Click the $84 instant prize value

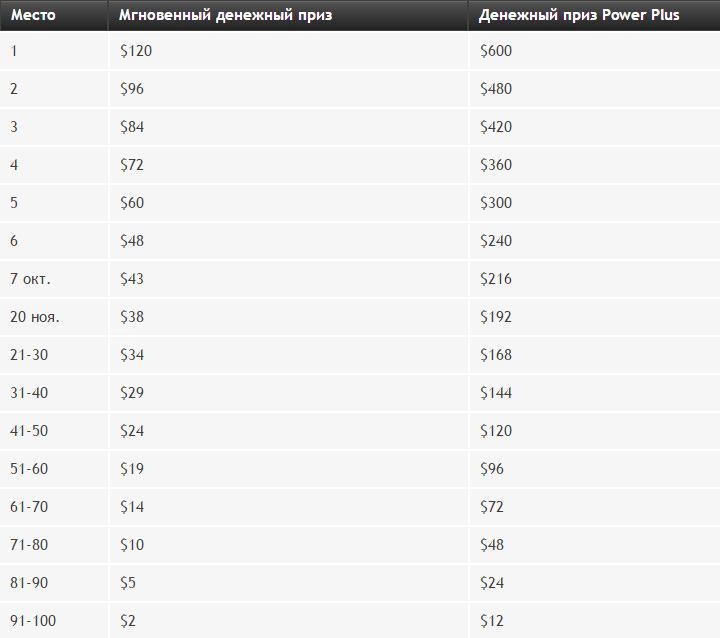(x=132, y=127)
